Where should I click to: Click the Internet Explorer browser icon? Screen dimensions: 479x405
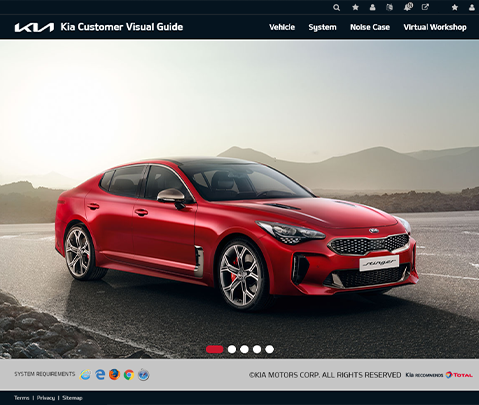pos(85,375)
